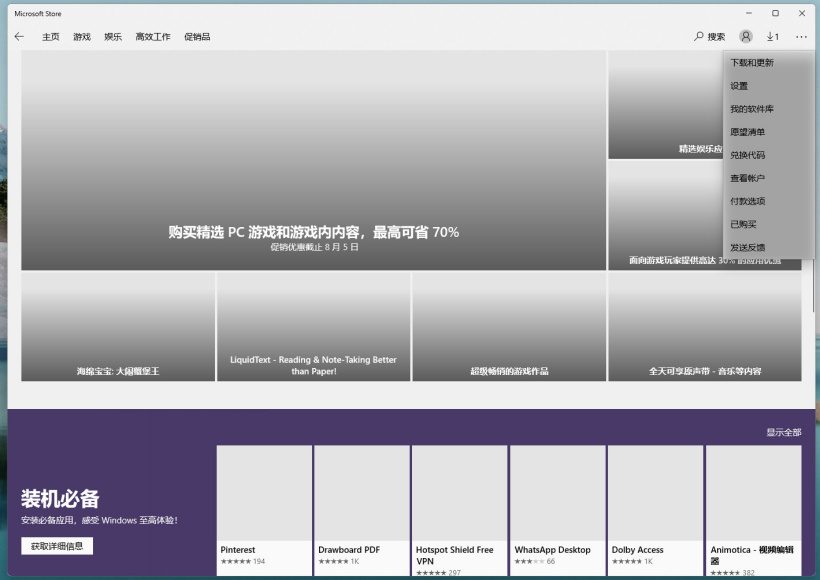Switch to the 主页 tab
The width and height of the screenshot is (820, 580).
[50, 37]
